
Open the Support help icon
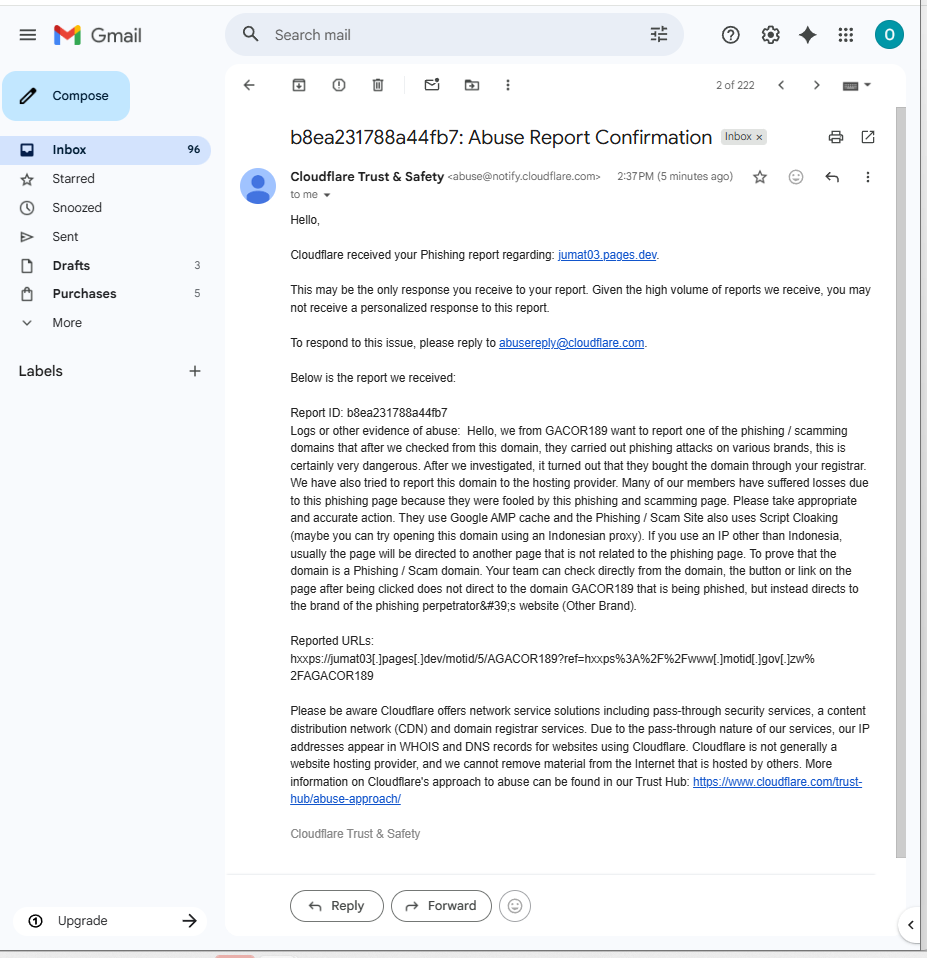pyautogui.click(x=730, y=35)
